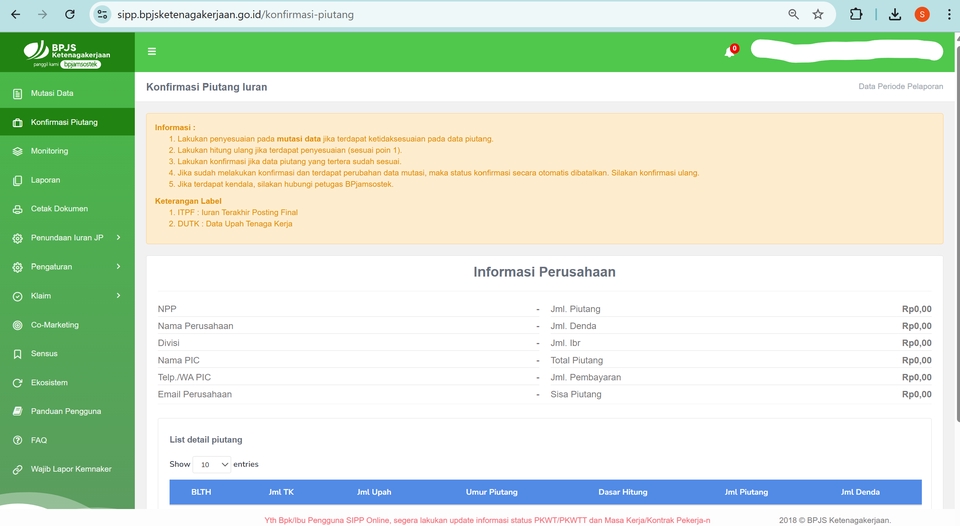Click the Laporan document icon

pos(18,181)
